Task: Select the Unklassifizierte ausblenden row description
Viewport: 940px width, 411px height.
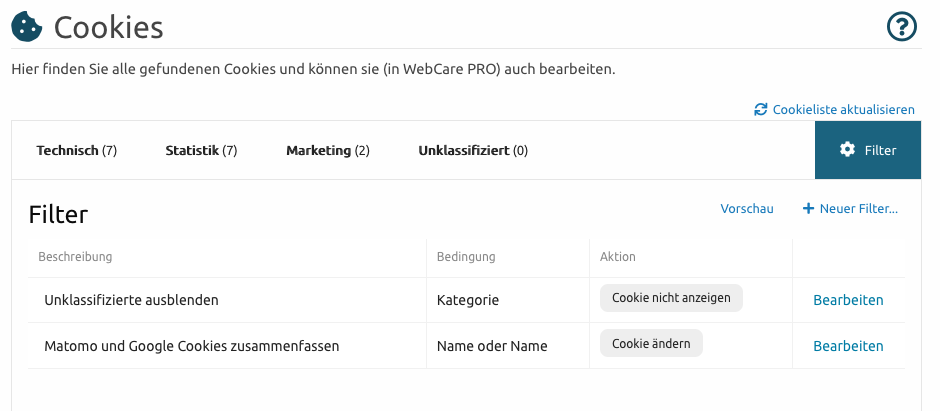Action: 131,300
